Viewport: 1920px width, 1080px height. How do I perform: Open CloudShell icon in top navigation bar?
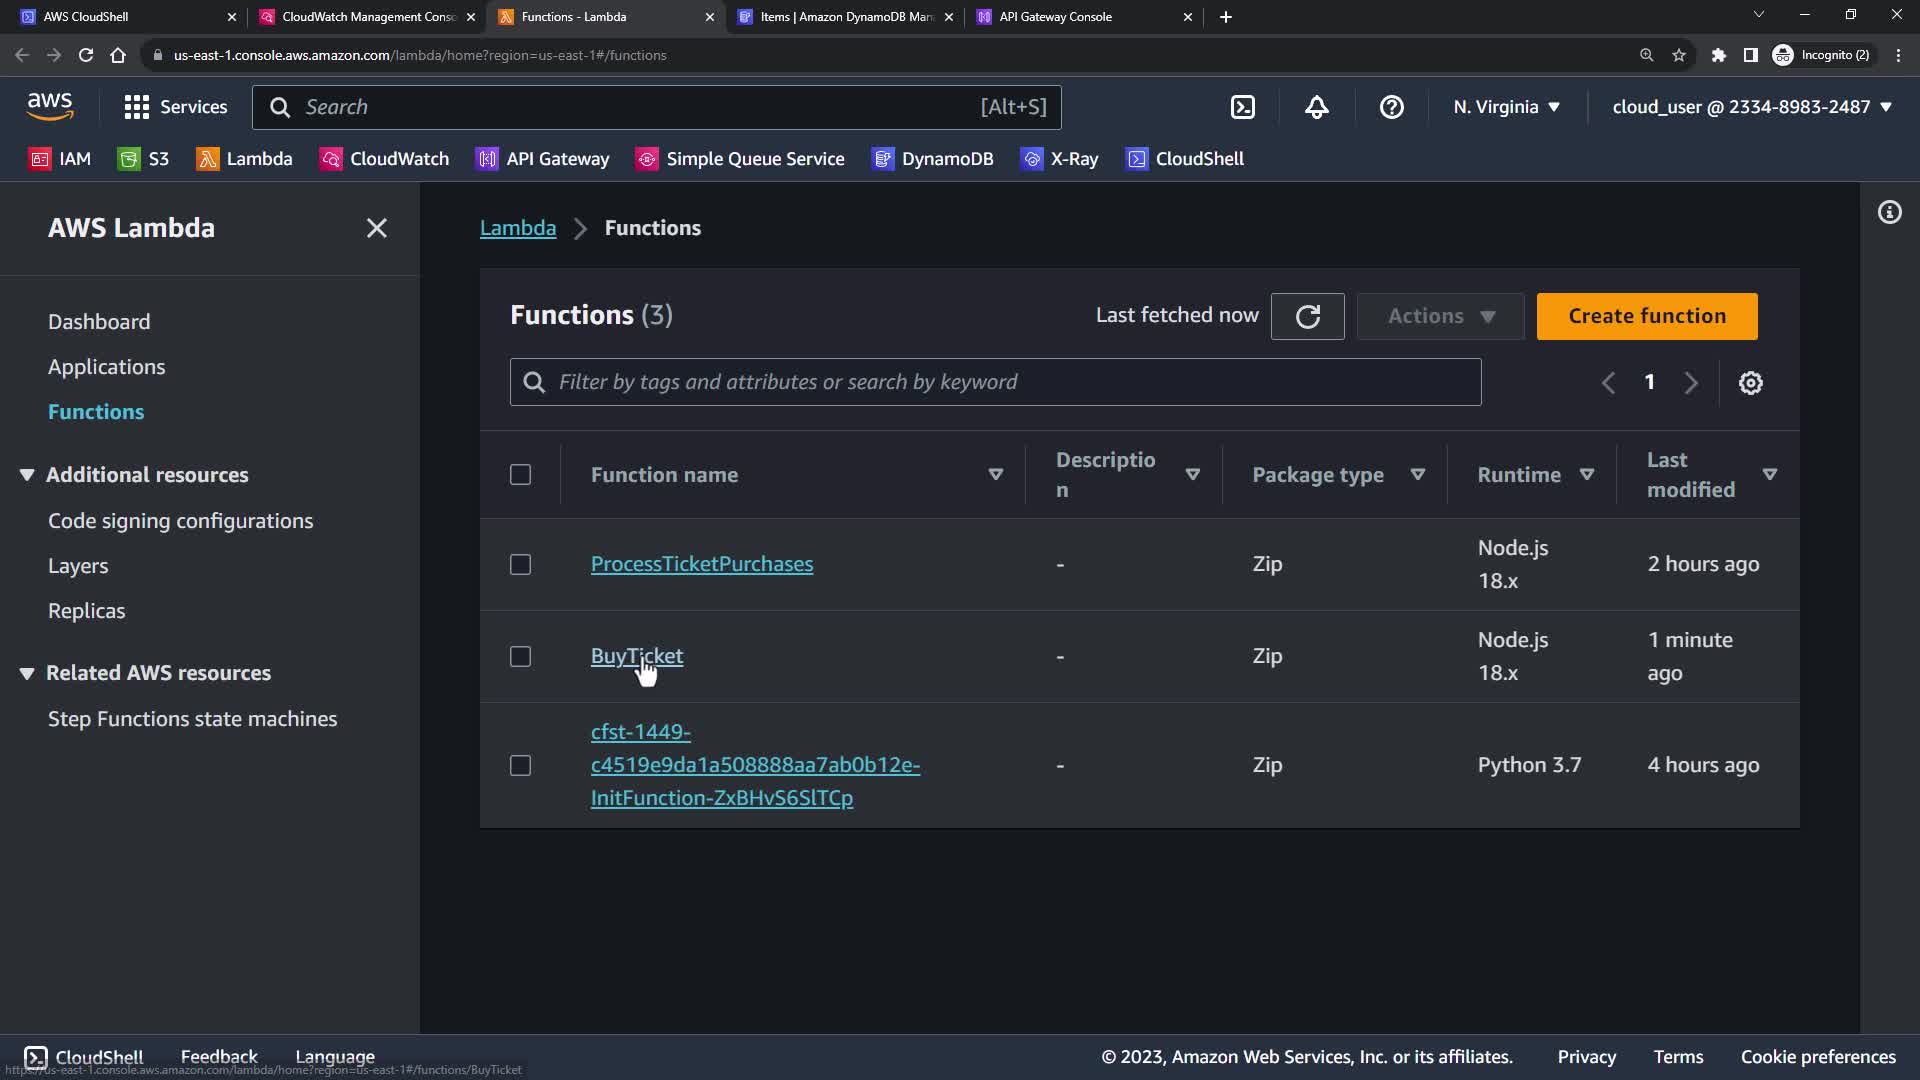(1242, 107)
